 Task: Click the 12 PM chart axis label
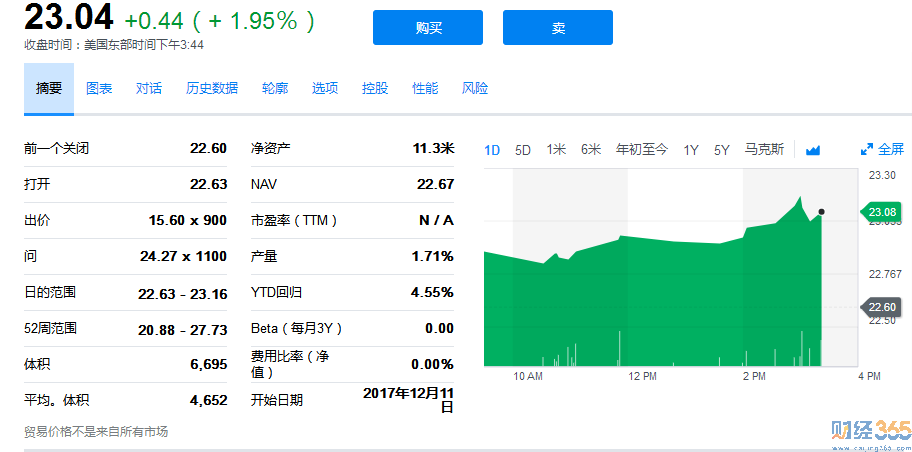click(x=642, y=376)
